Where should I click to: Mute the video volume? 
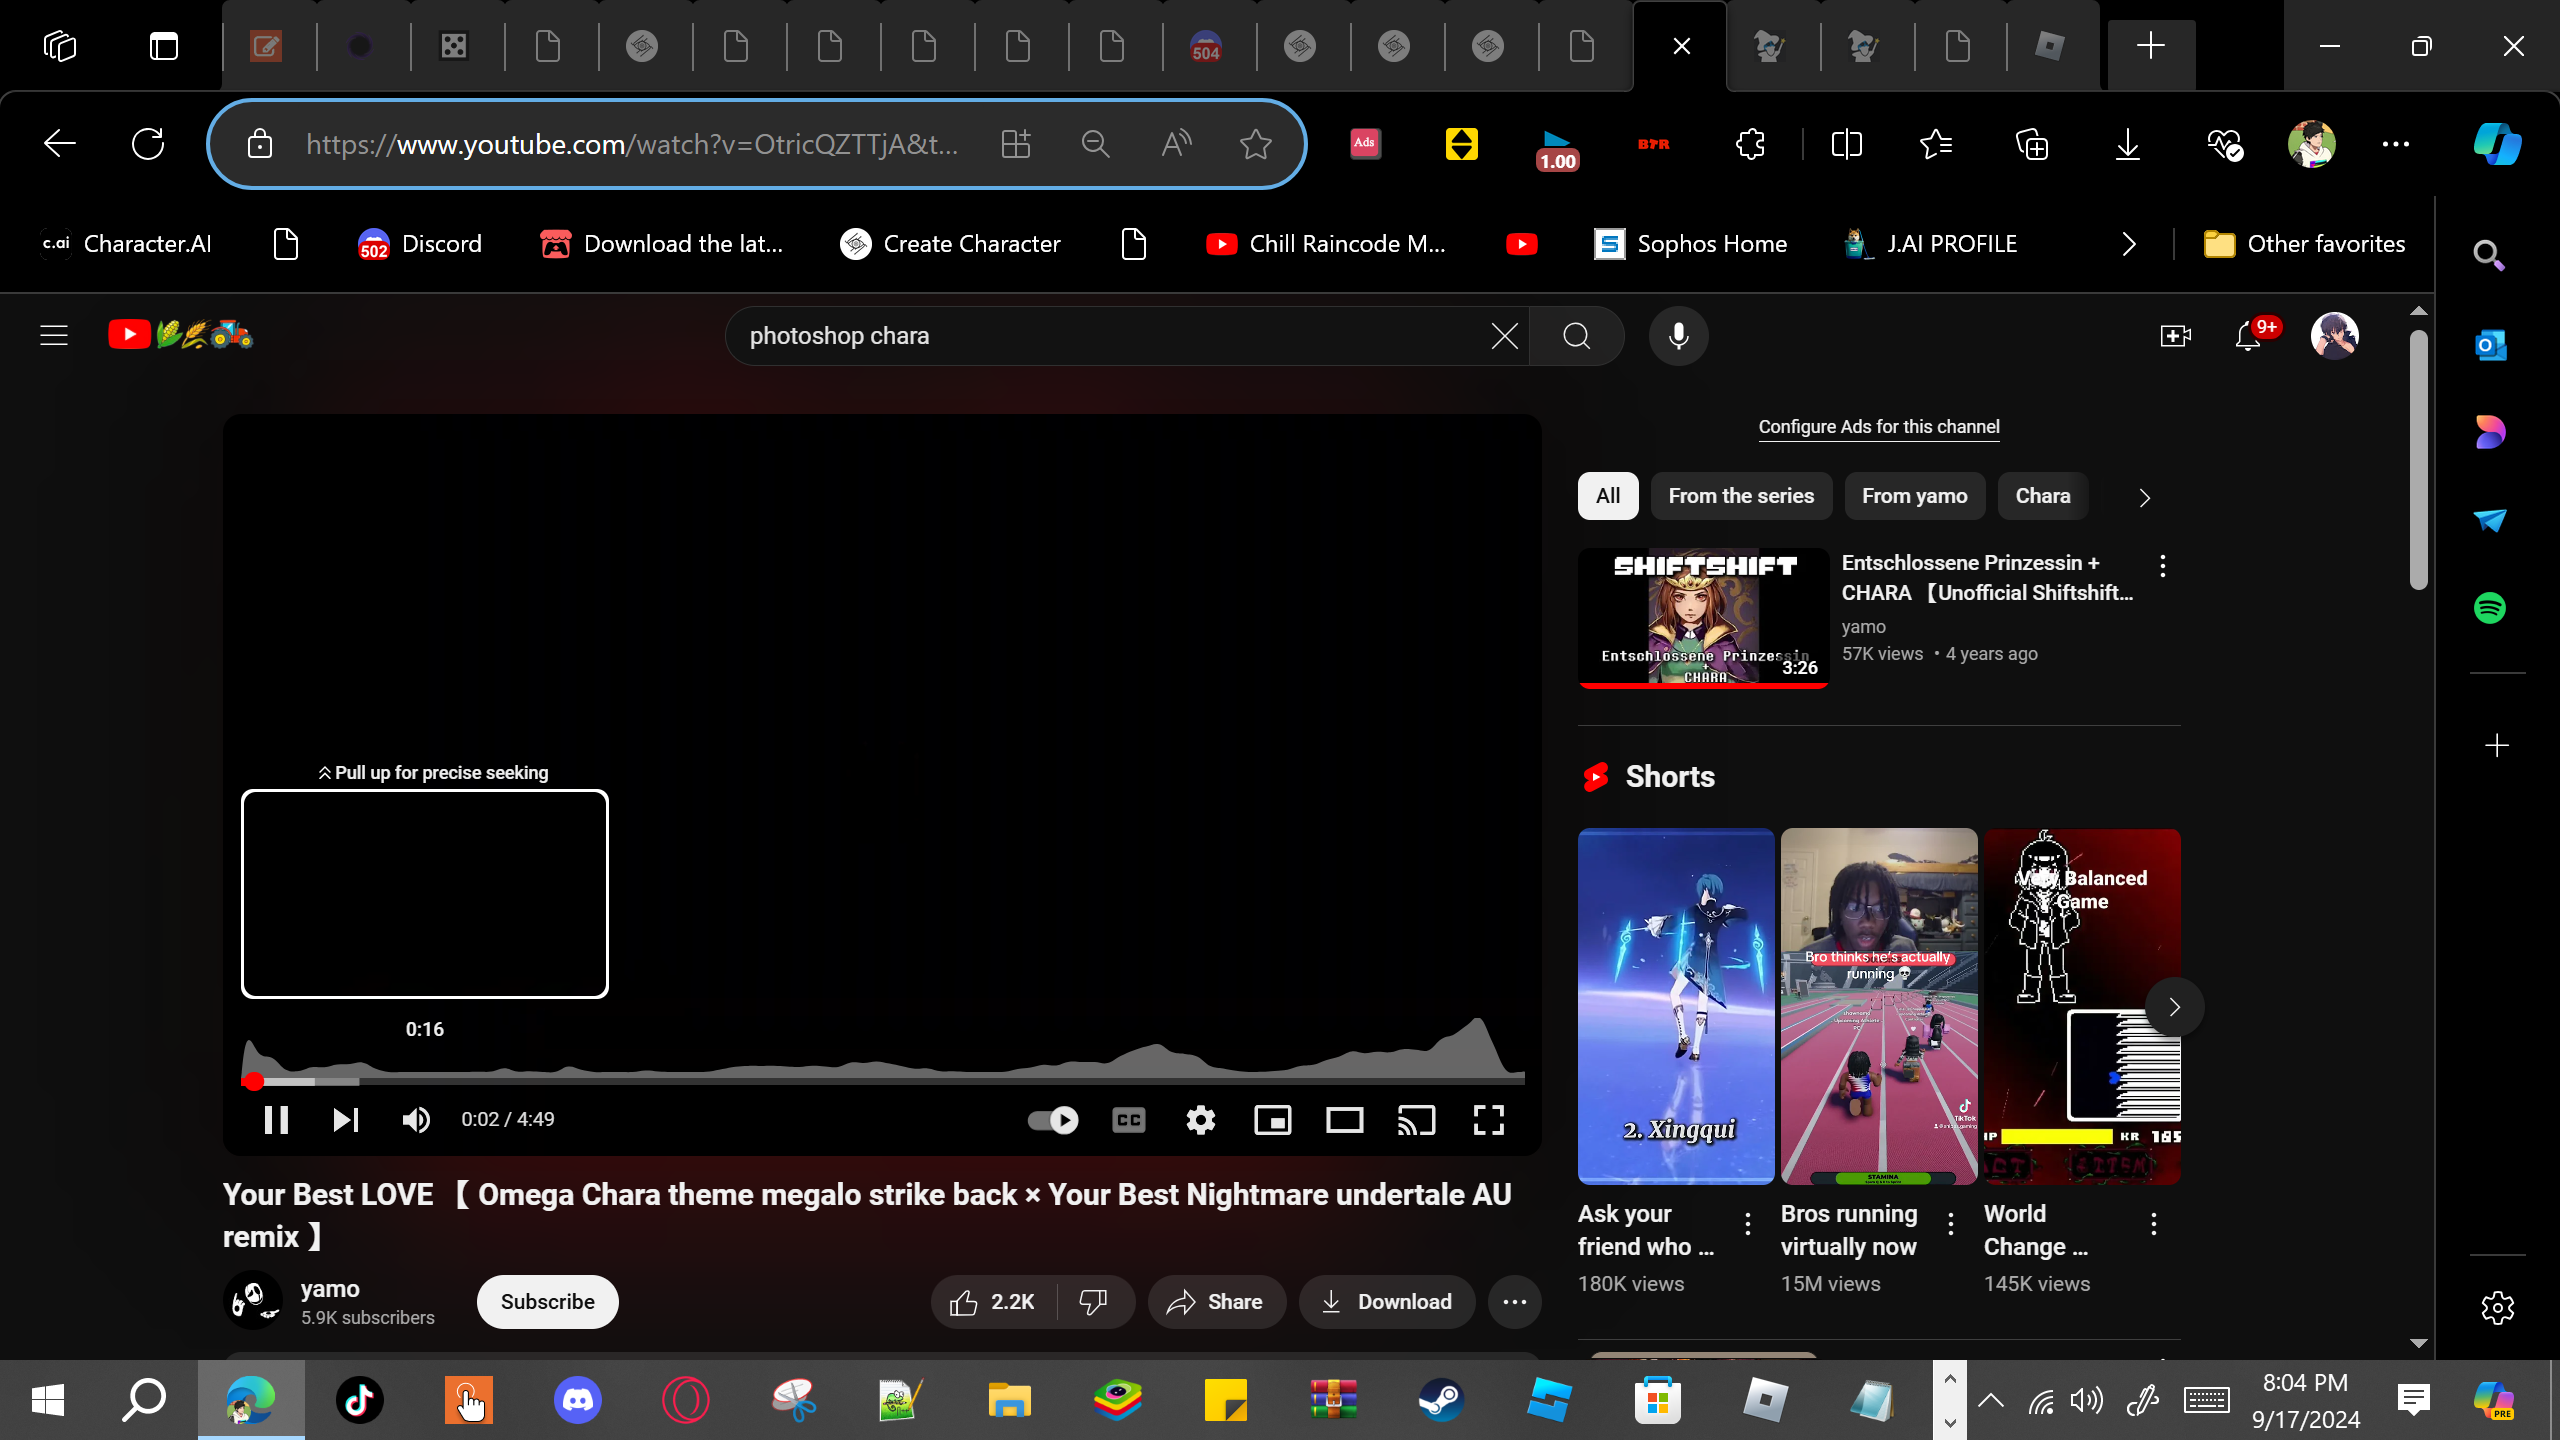pos(416,1120)
